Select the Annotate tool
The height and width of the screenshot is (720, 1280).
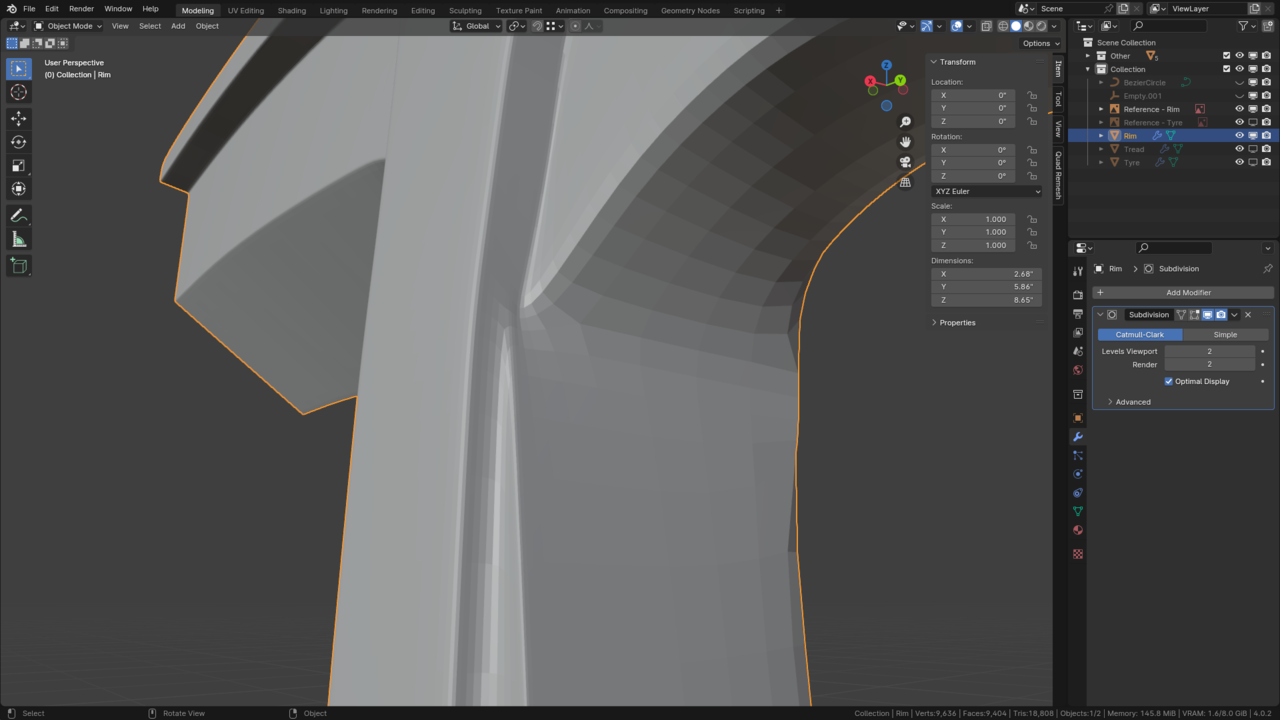tap(19, 216)
